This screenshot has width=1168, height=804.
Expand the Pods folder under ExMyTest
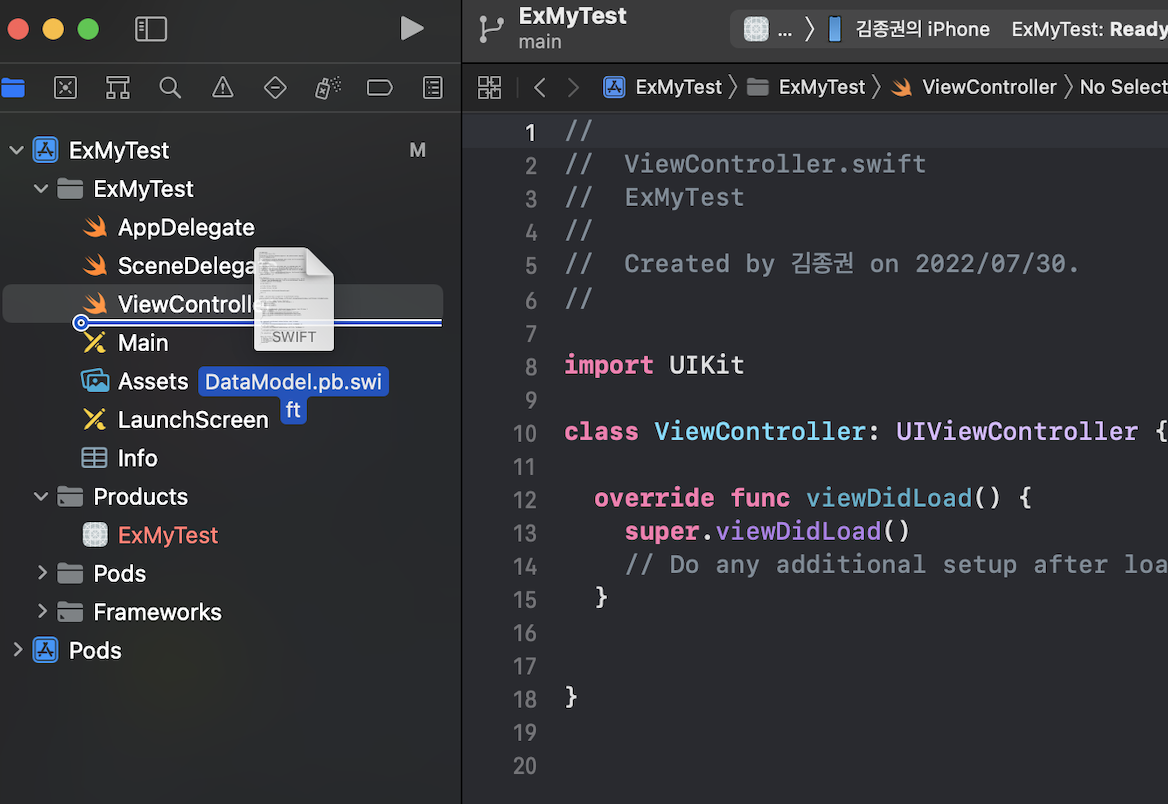point(42,573)
